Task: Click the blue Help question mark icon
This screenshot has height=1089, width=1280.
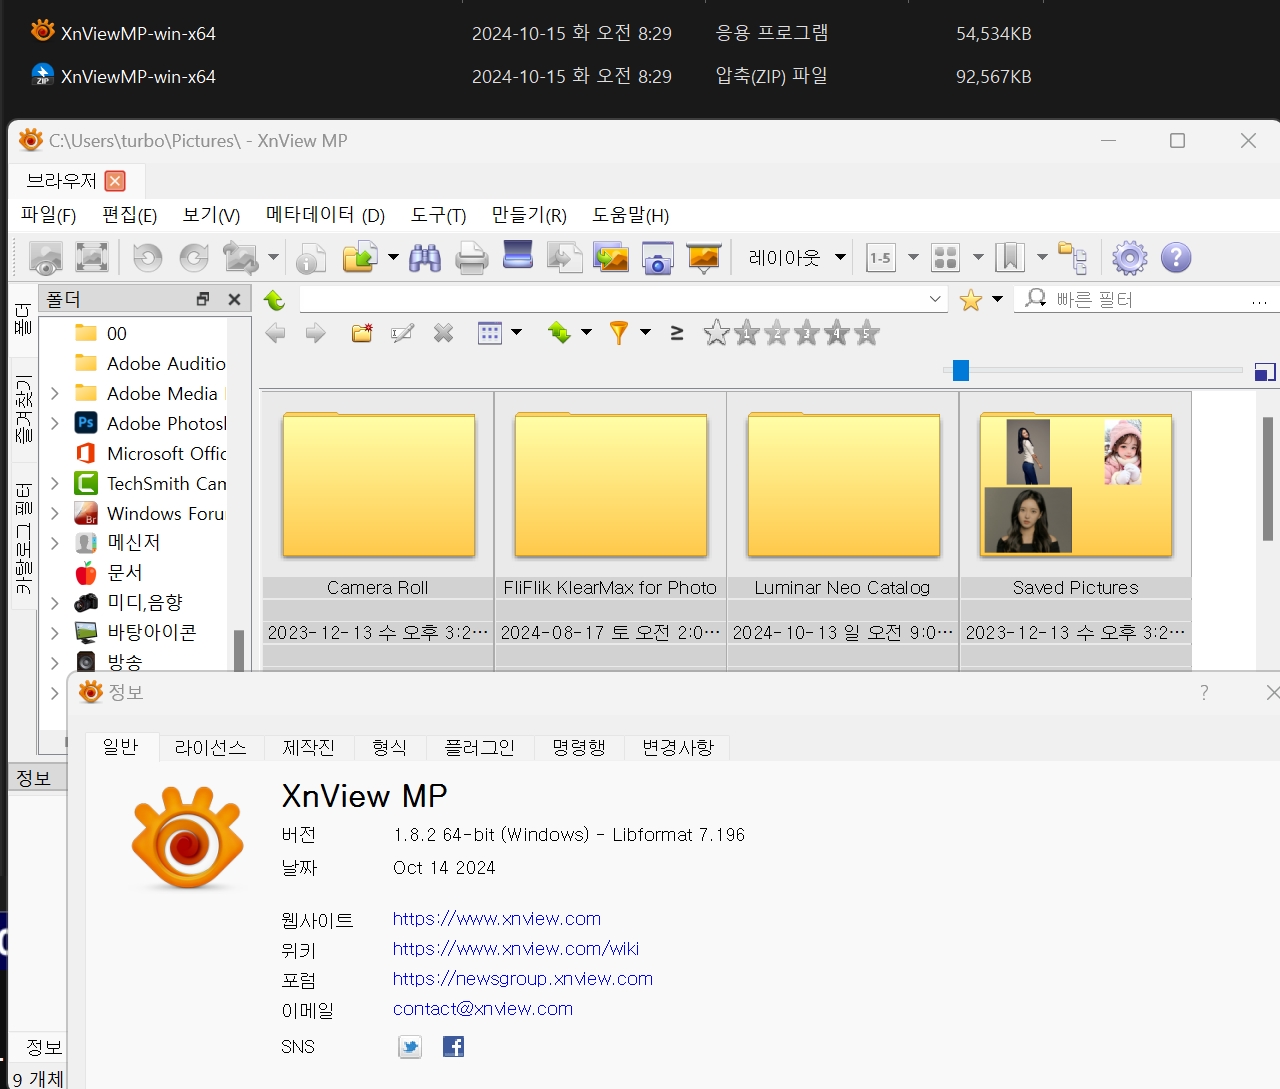Action: pos(1176,258)
